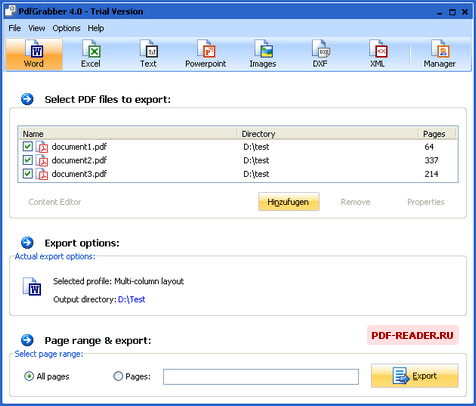This screenshot has height=406, width=476.
Task: Select the Pages radio button
Action: point(118,376)
